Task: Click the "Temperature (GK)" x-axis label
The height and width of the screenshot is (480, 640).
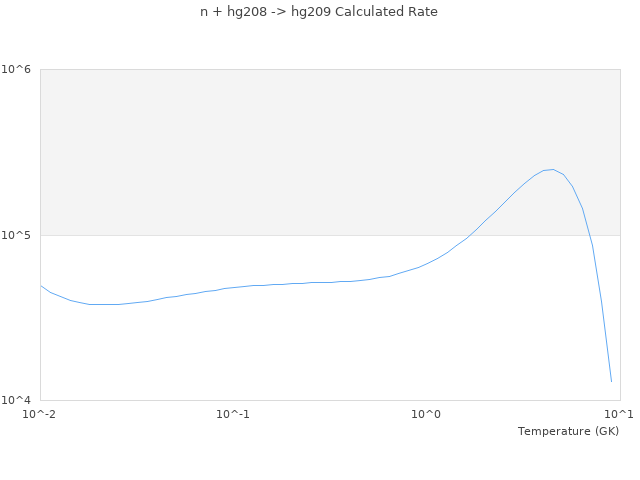Action: pos(568,431)
